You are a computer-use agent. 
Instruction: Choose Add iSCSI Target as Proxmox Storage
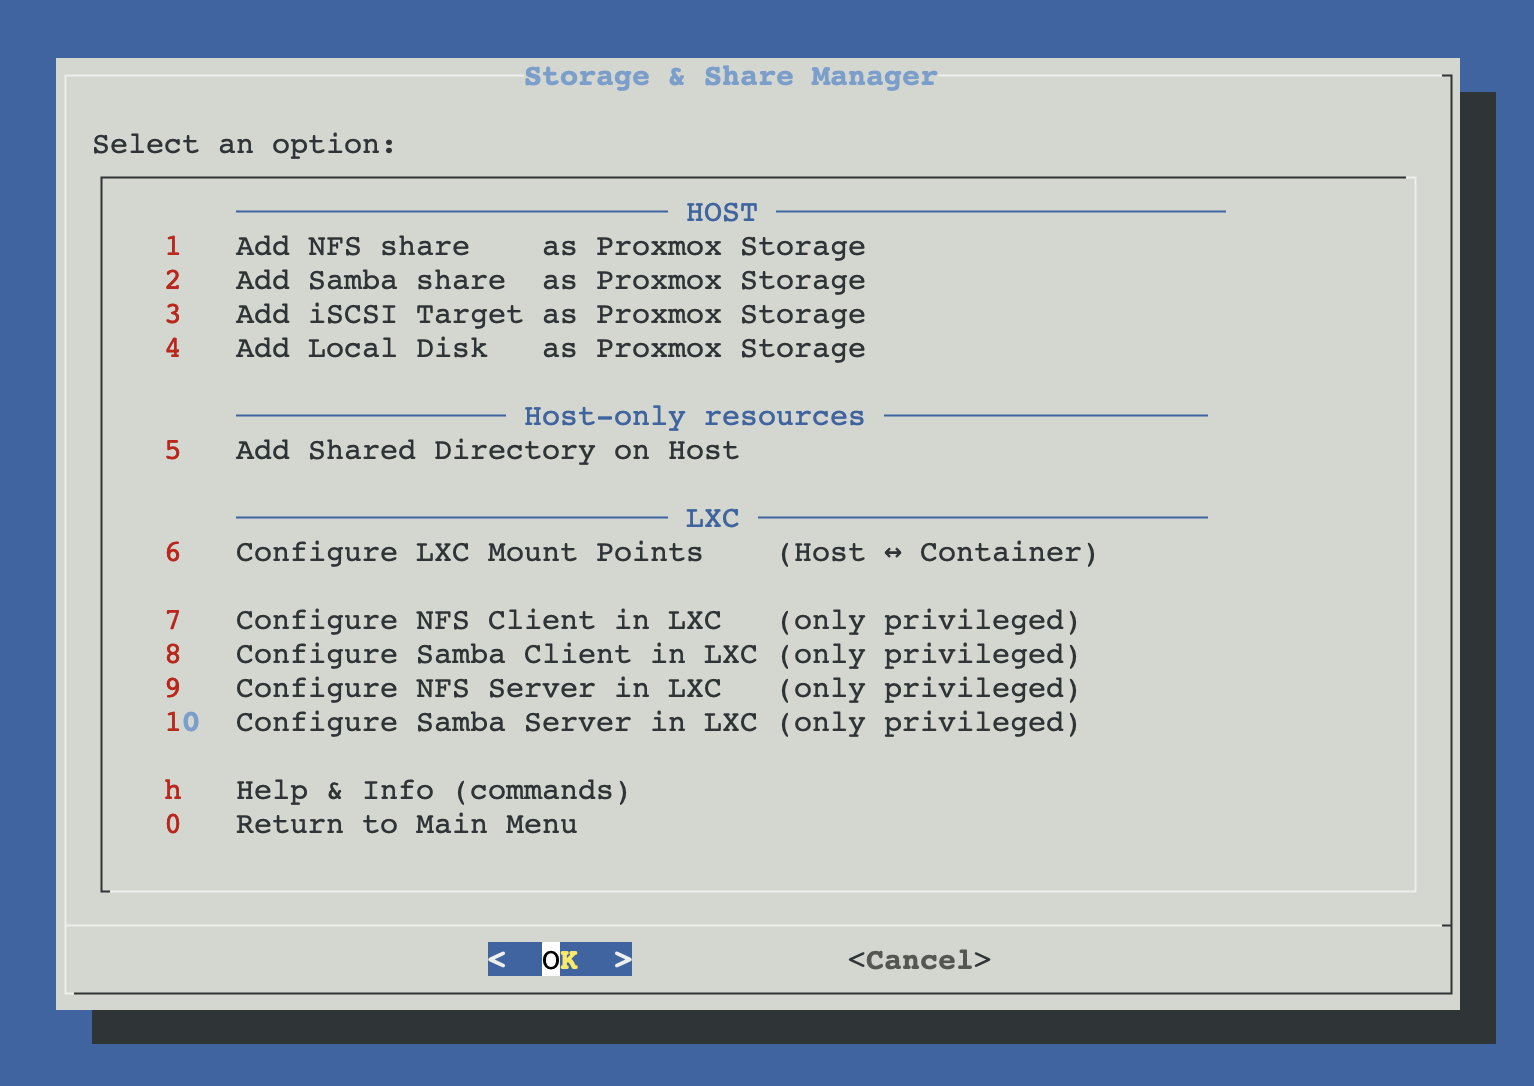tap(515, 315)
